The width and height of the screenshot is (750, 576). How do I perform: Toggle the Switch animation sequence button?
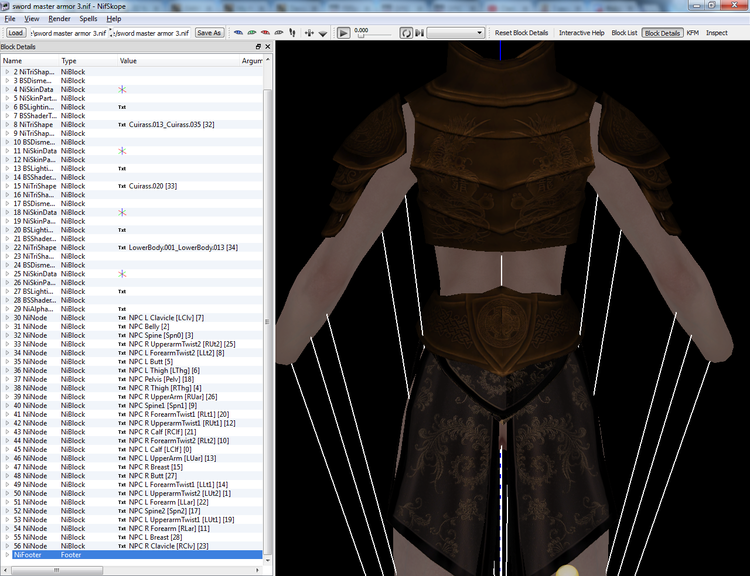(x=419, y=33)
